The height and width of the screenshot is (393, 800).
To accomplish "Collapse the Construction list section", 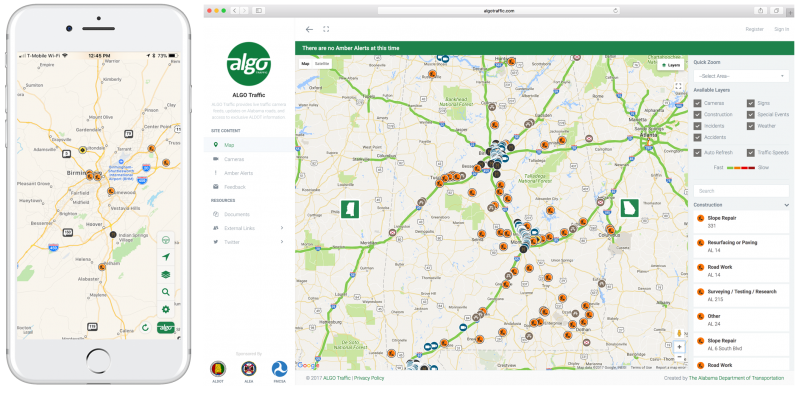I will 786,205.
